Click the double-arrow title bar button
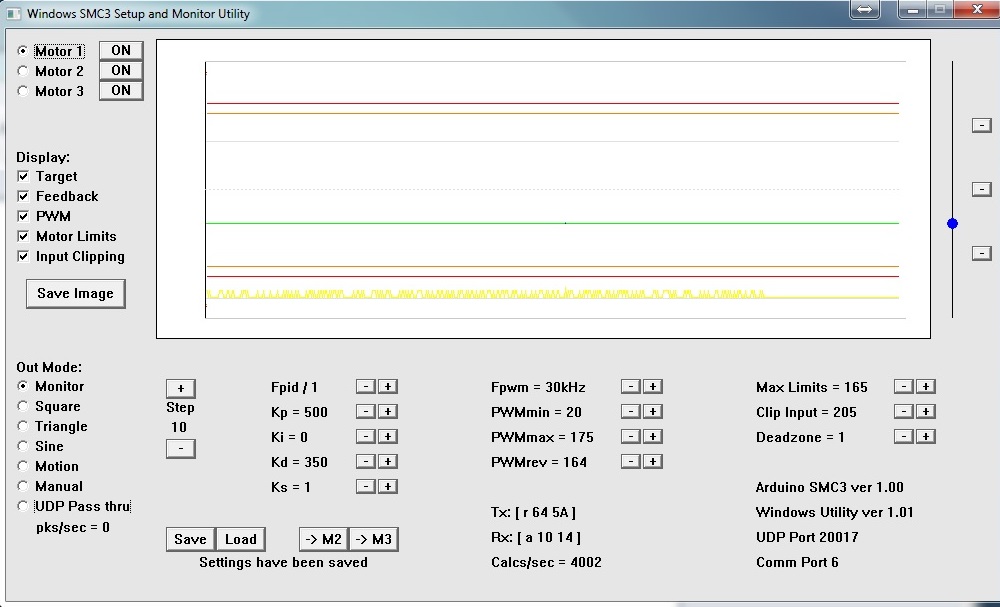 tap(865, 10)
